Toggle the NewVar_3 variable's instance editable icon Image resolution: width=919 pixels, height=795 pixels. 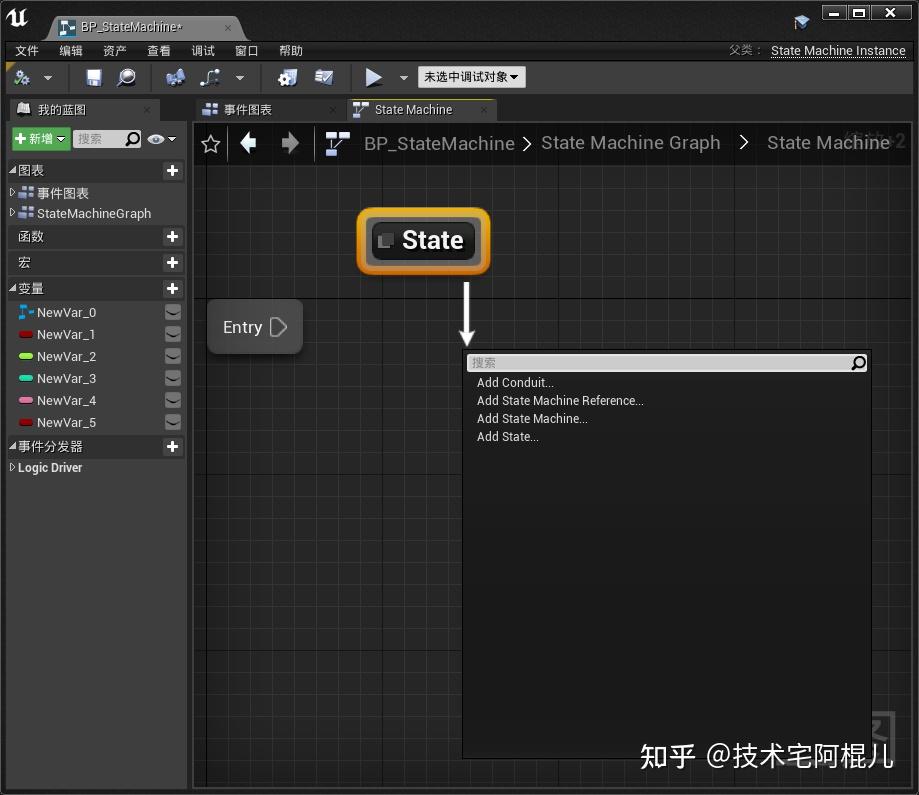pyautogui.click(x=172, y=378)
